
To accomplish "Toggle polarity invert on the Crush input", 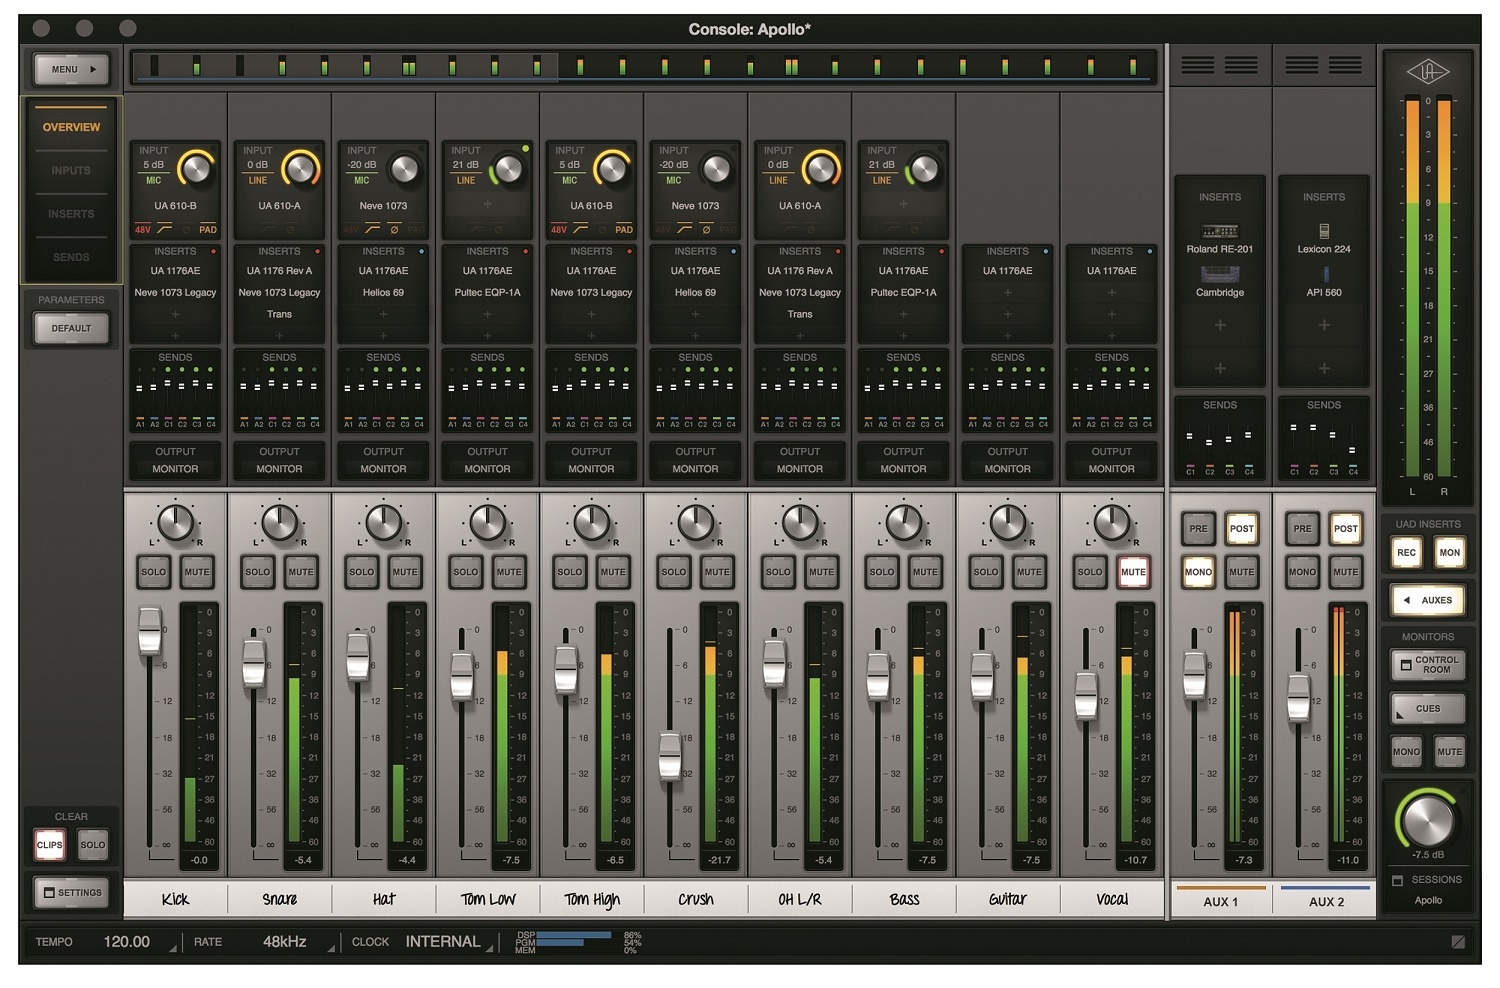I will [x=706, y=230].
